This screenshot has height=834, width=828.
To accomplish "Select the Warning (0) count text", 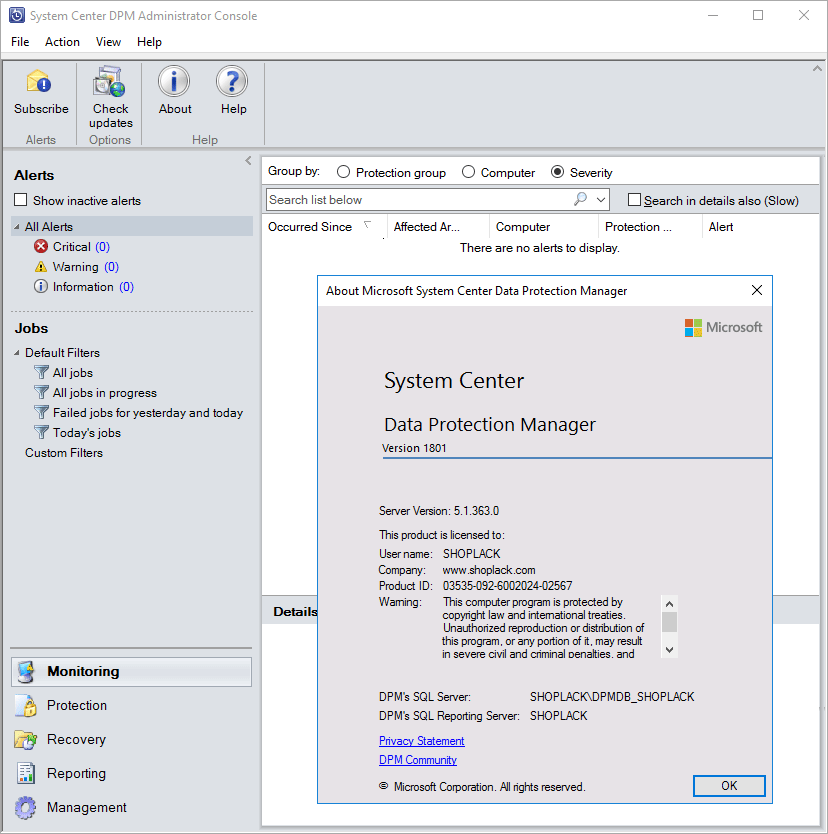I will pos(112,266).
